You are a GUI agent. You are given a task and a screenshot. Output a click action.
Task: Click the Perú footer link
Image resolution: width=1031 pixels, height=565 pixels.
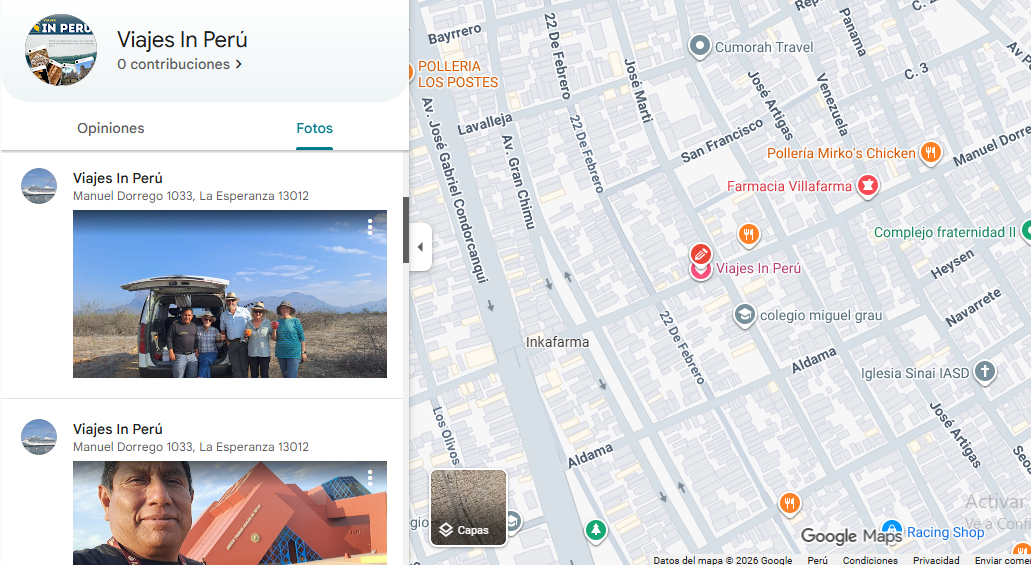[817, 560]
